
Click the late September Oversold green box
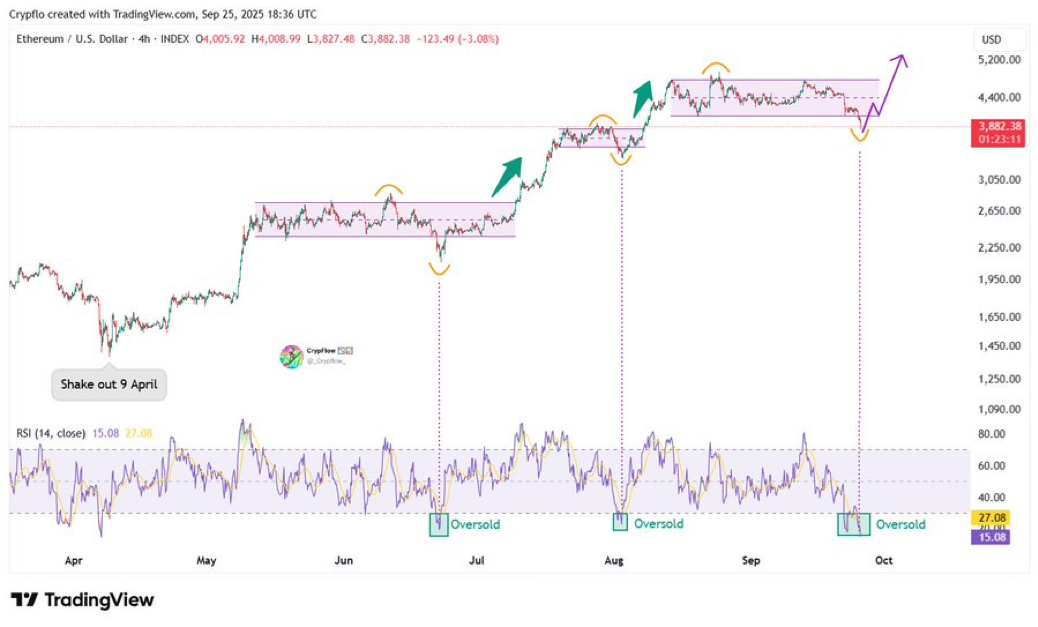point(854,524)
